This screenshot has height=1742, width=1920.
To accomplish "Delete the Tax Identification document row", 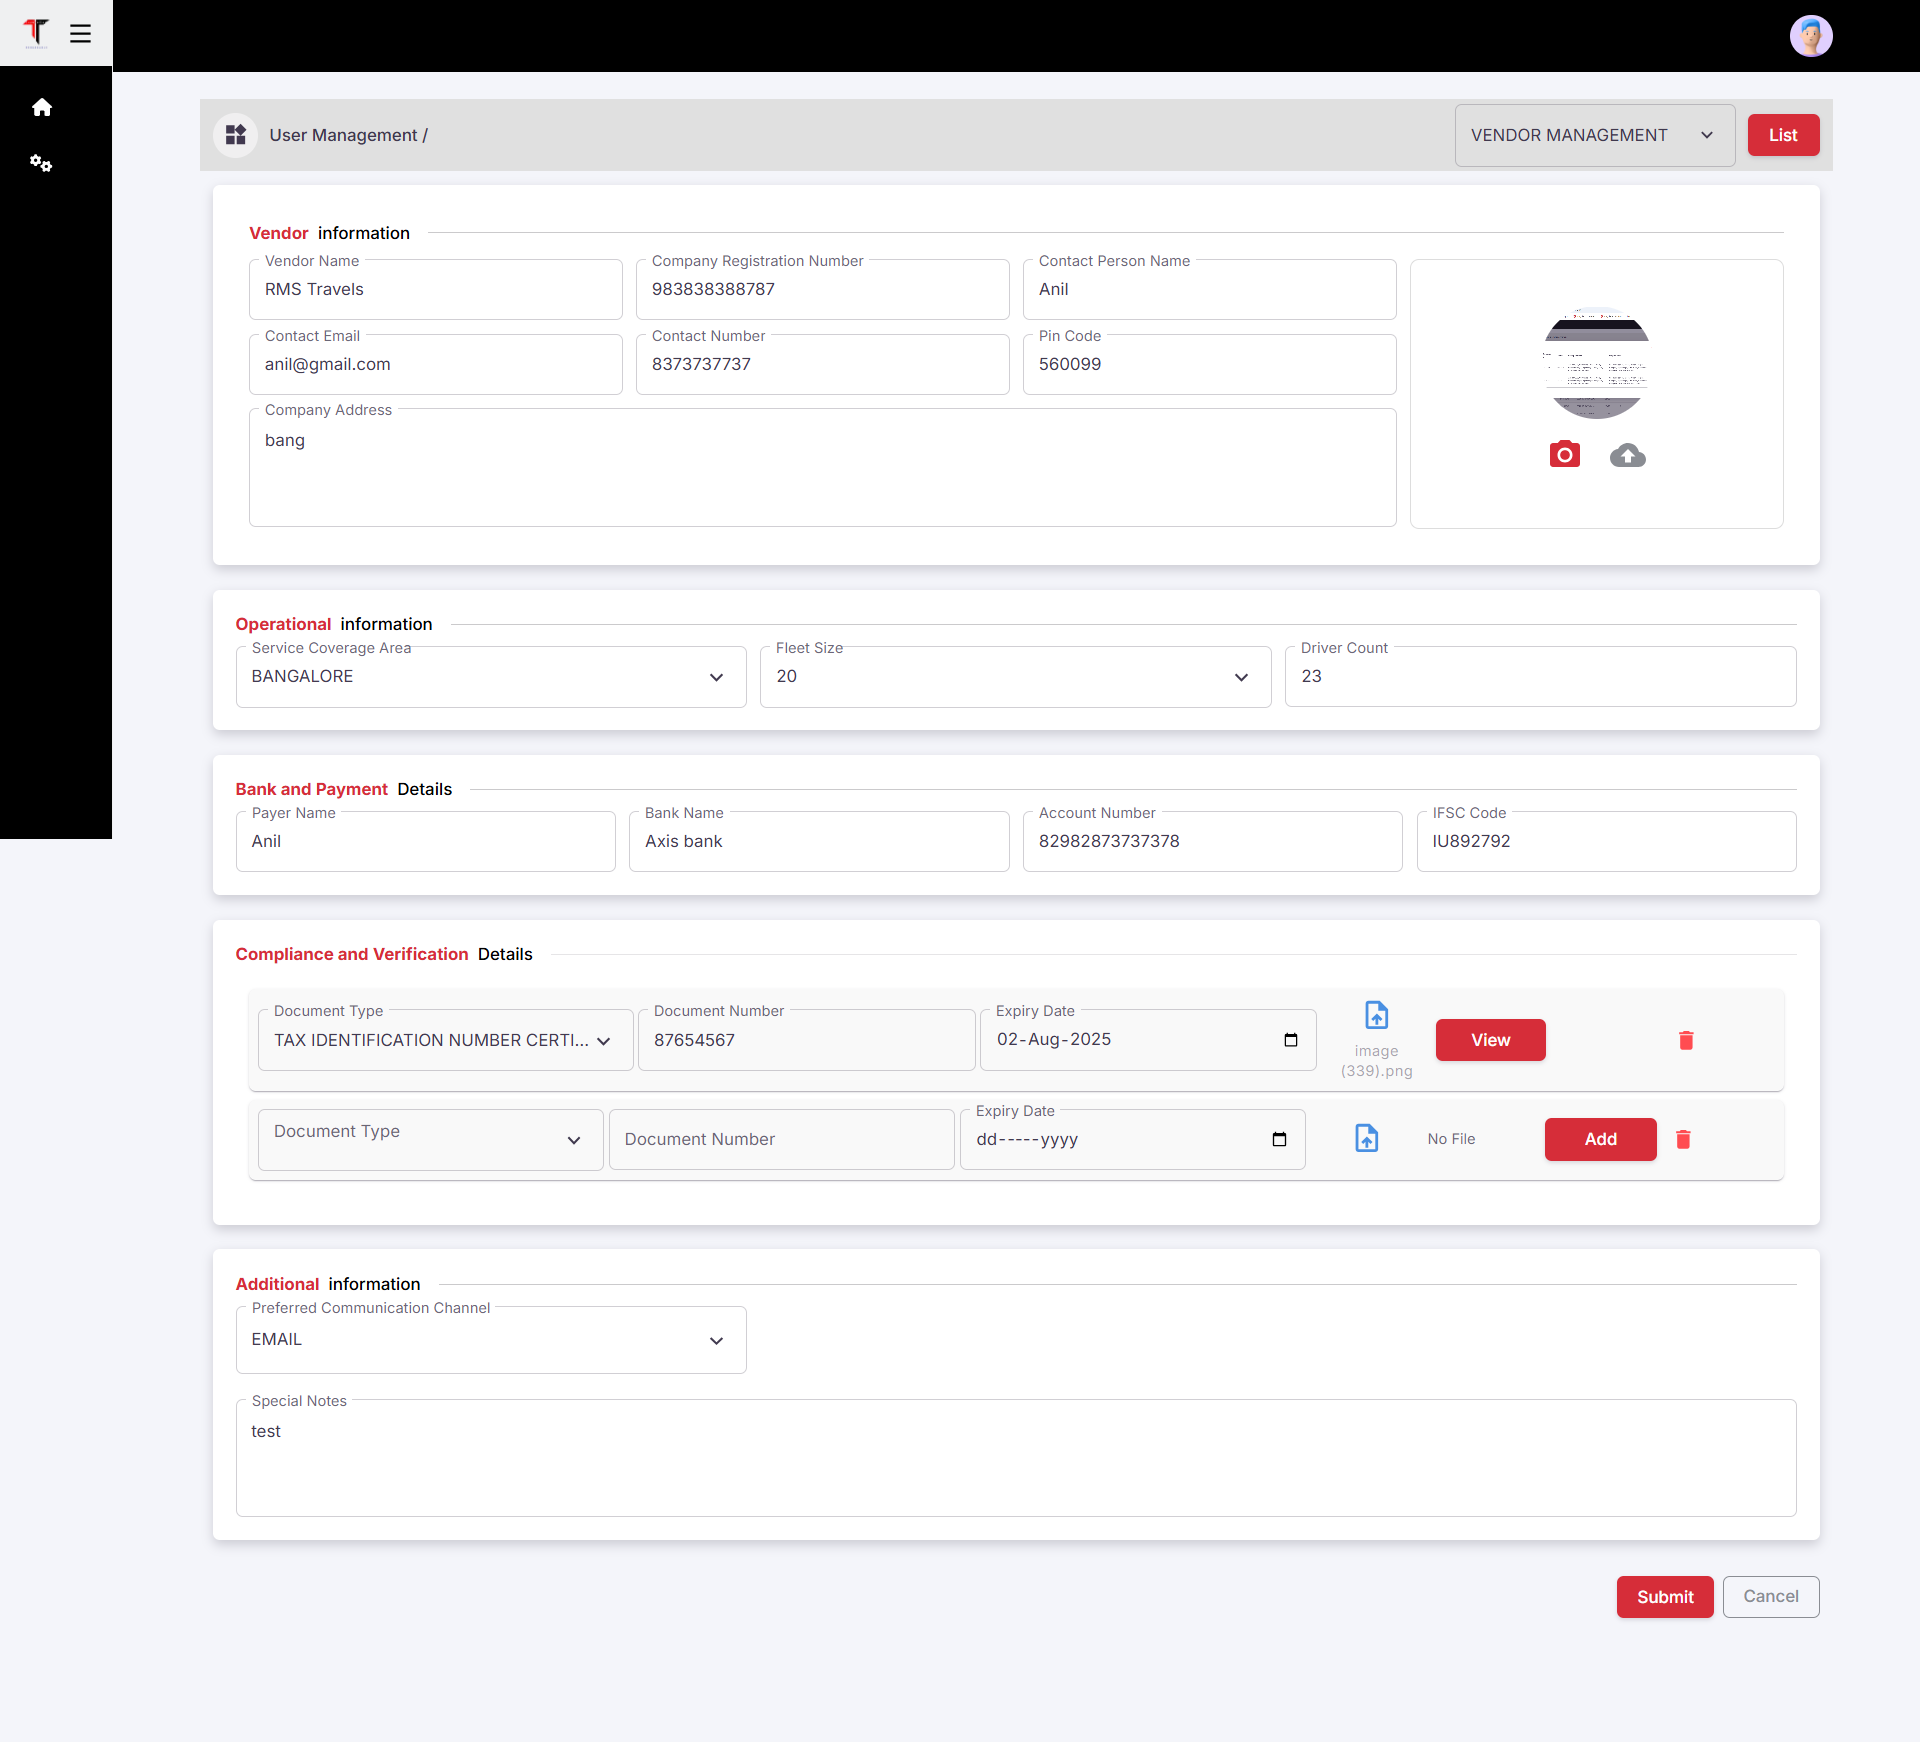I will (1686, 1040).
